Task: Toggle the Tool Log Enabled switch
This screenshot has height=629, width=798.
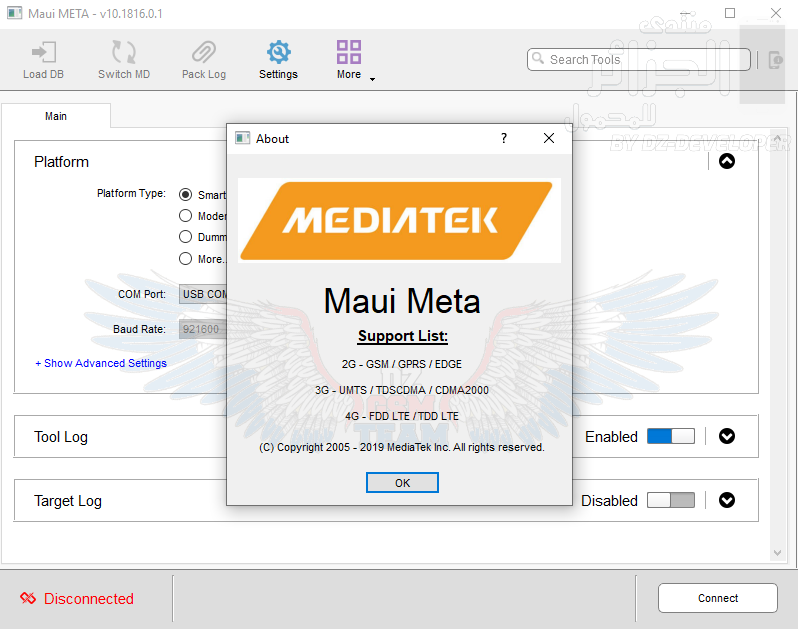Action: [671, 436]
